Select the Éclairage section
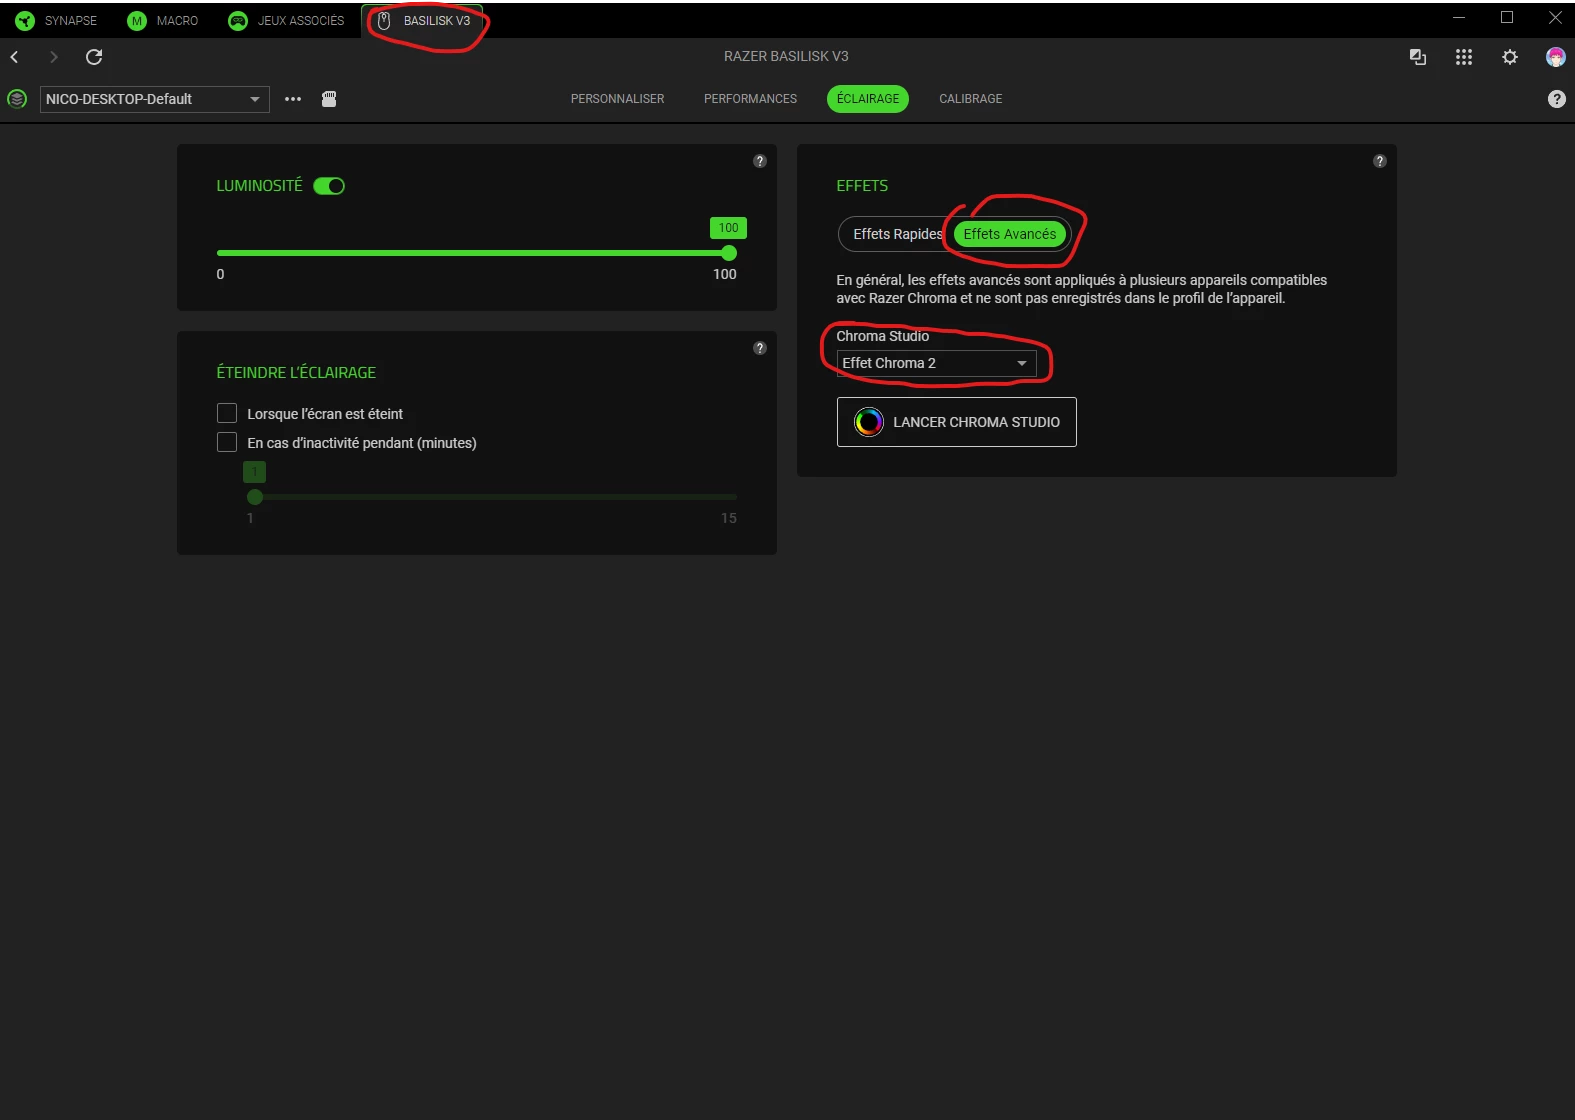 (x=868, y=99)
